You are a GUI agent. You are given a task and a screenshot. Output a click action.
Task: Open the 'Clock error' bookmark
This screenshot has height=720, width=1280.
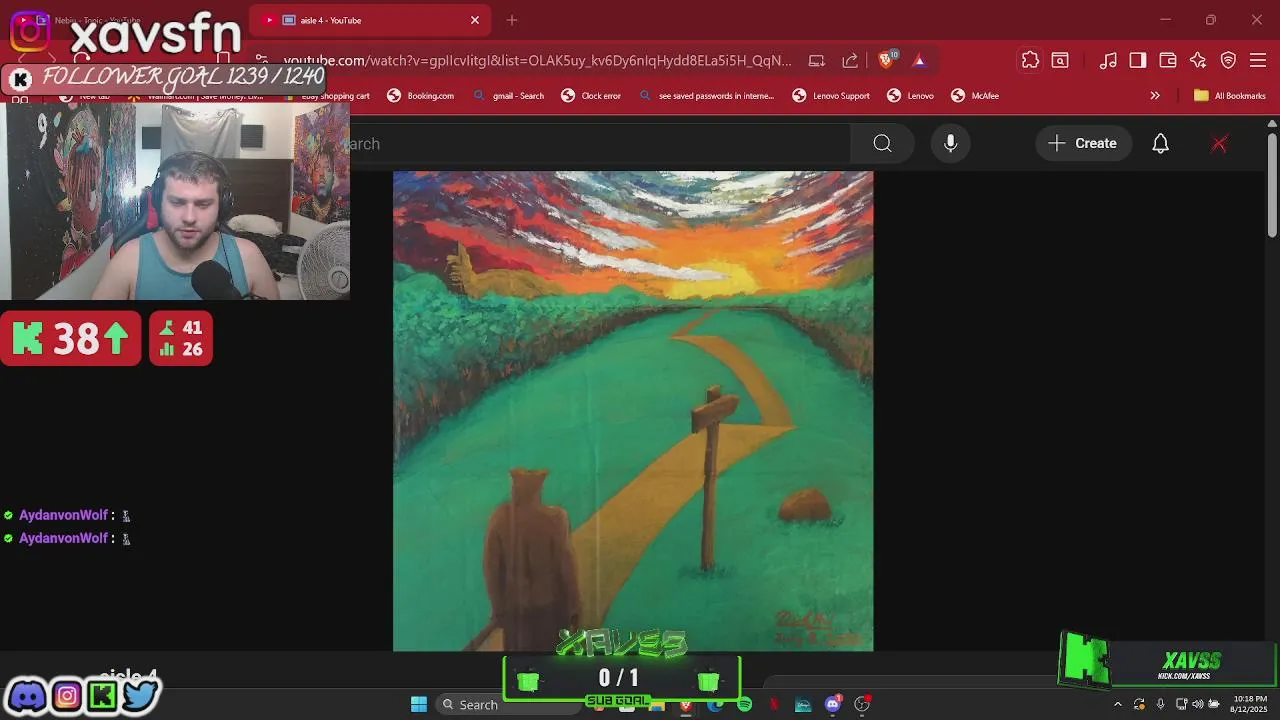point(591,96)
